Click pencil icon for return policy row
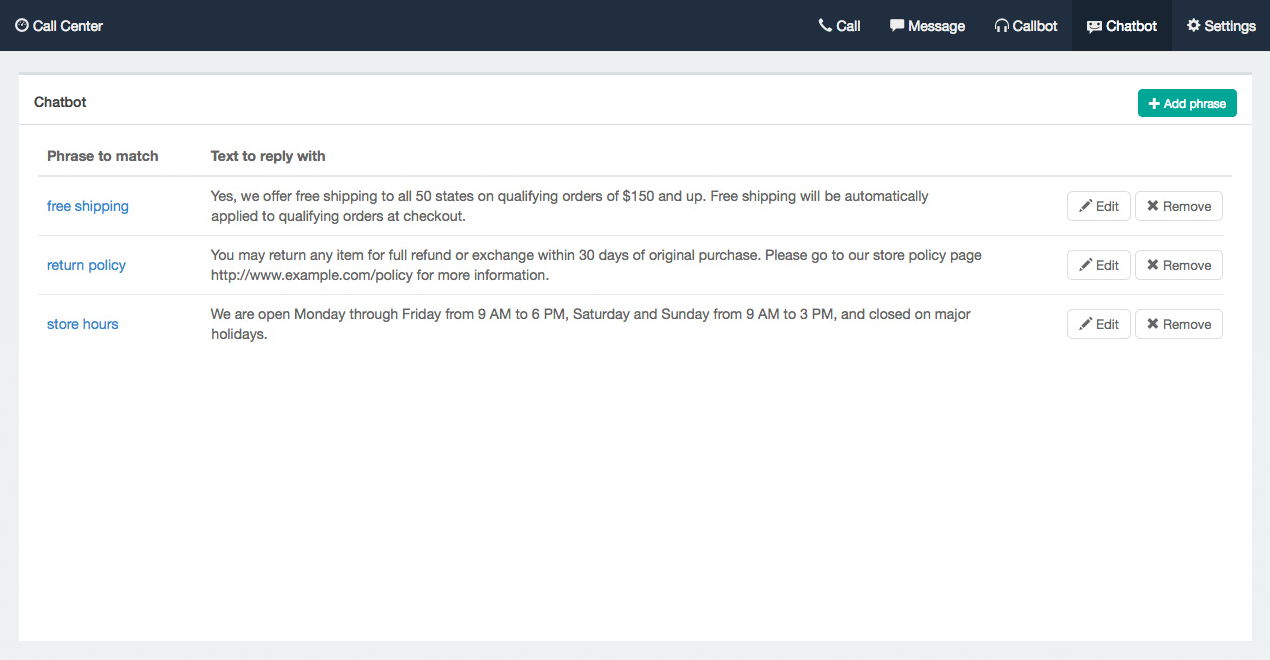The width and height of the screenshot is (1270, 660). [1085, 265]
